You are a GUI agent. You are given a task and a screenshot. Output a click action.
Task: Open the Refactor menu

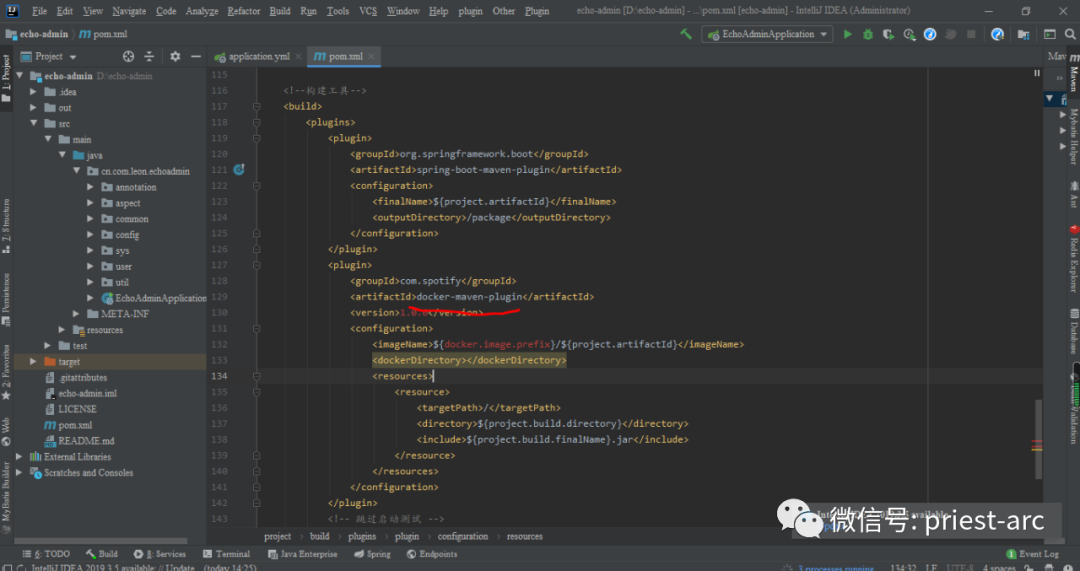[243, 11]
